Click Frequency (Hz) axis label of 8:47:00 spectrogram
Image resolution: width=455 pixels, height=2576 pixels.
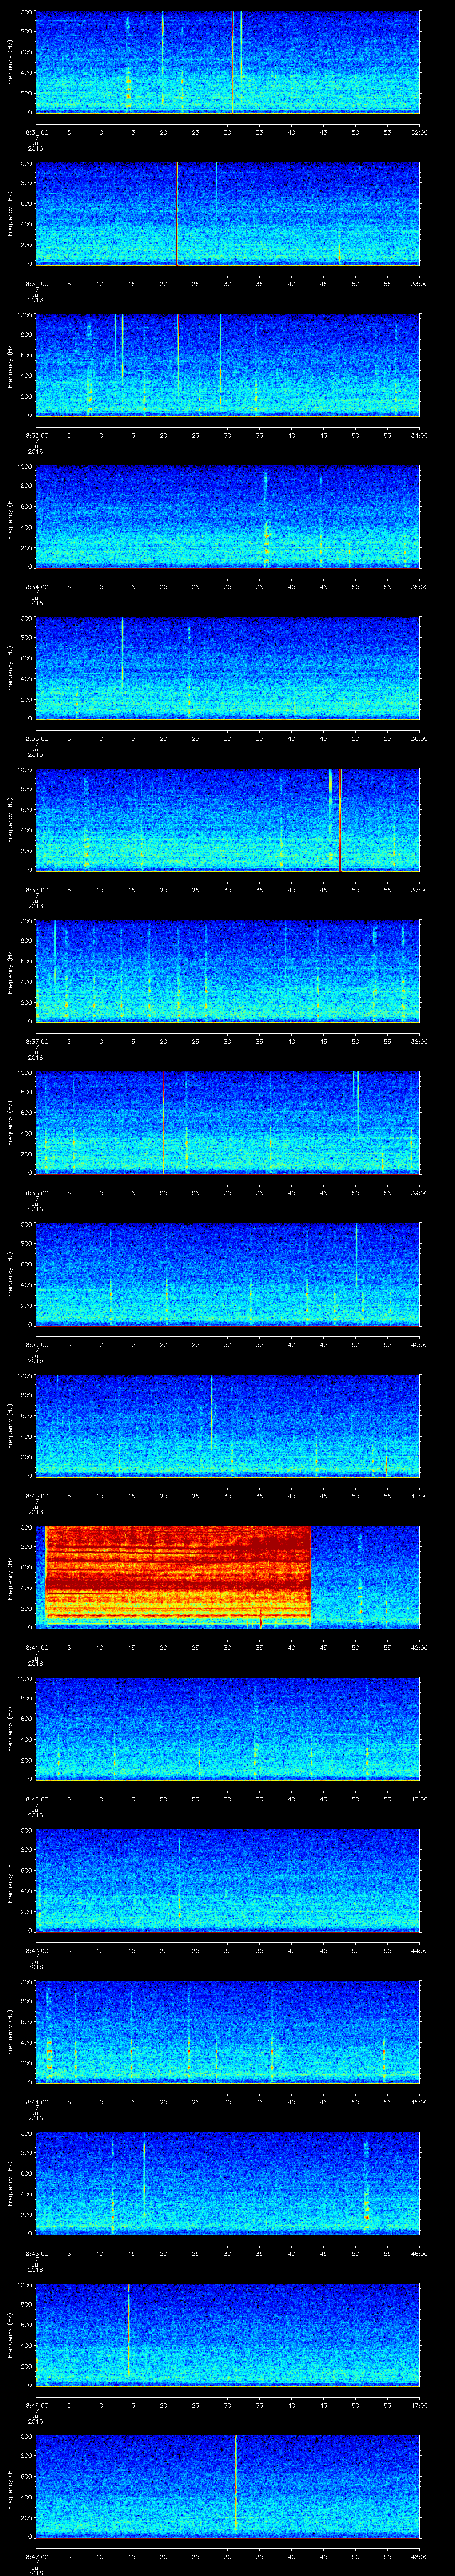click(10, 2486)
